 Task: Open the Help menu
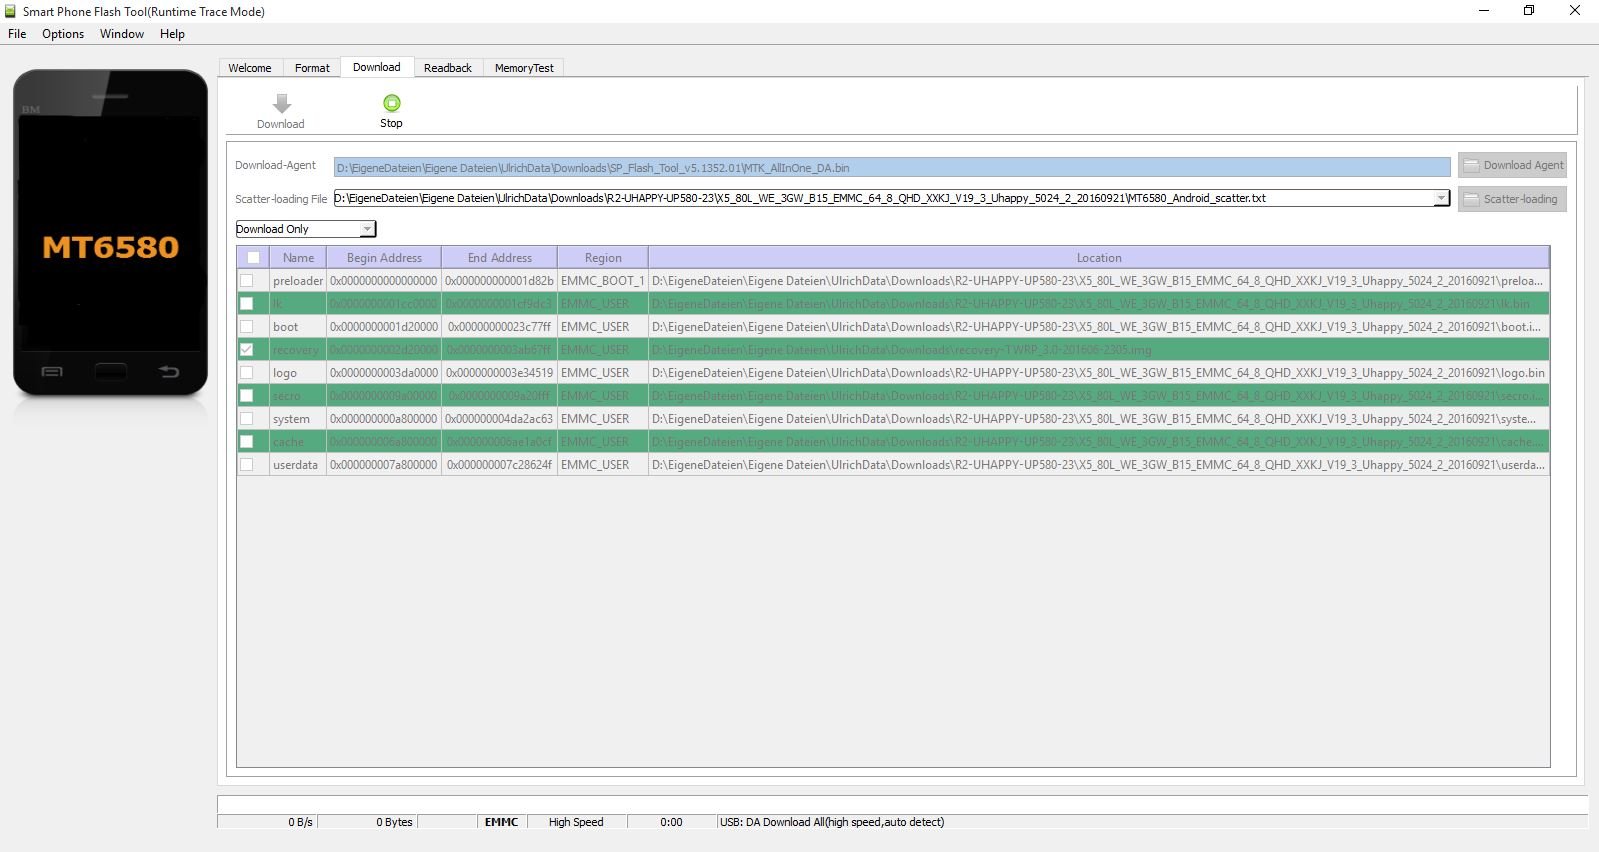pos(172,34)
